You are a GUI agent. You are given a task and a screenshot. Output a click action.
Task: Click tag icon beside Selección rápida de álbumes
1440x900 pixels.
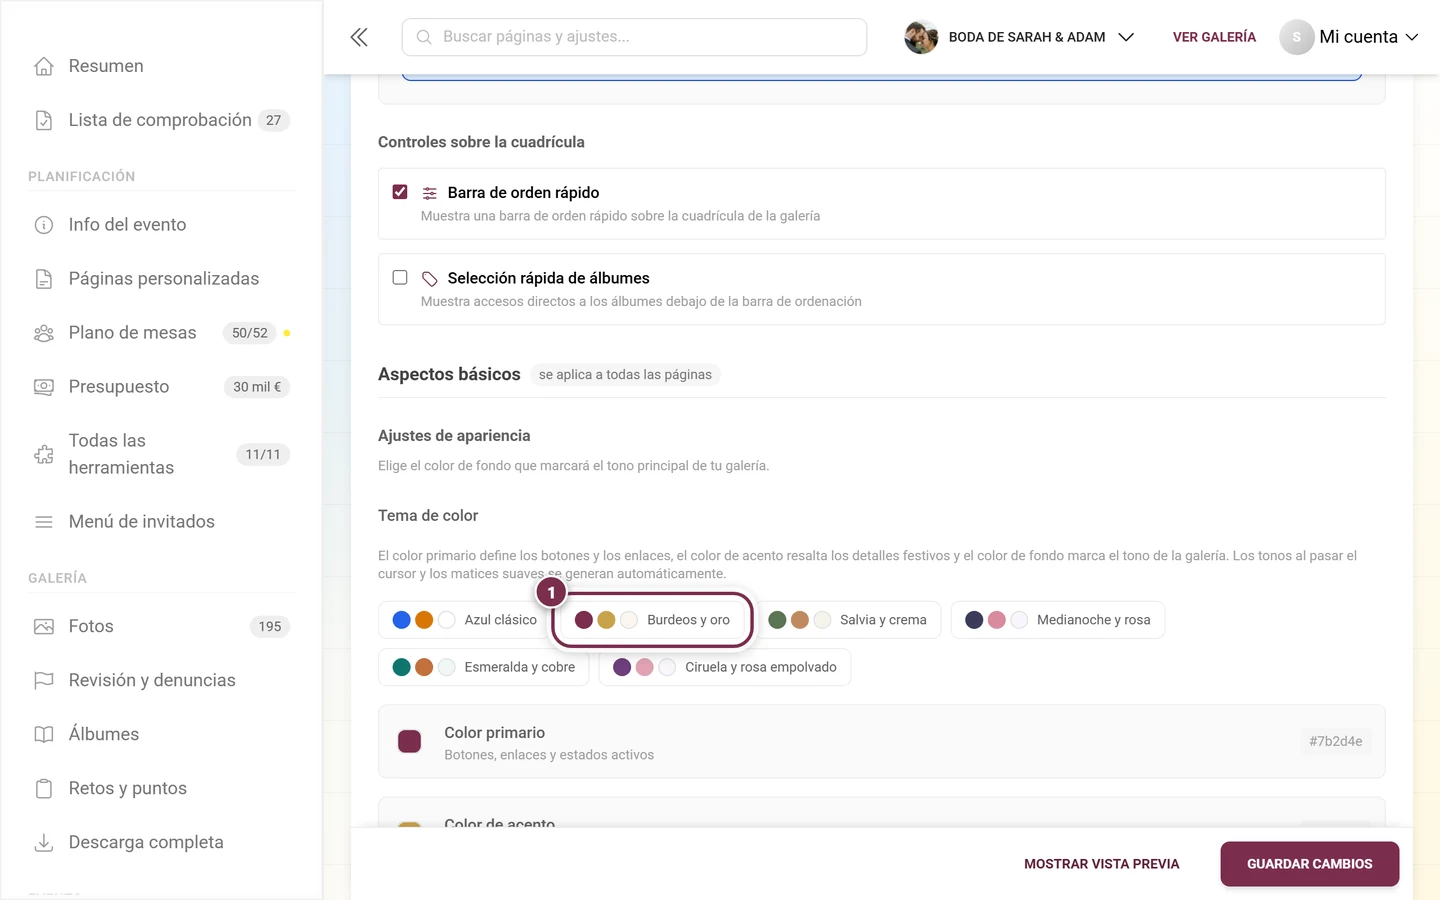click(430, 279)
